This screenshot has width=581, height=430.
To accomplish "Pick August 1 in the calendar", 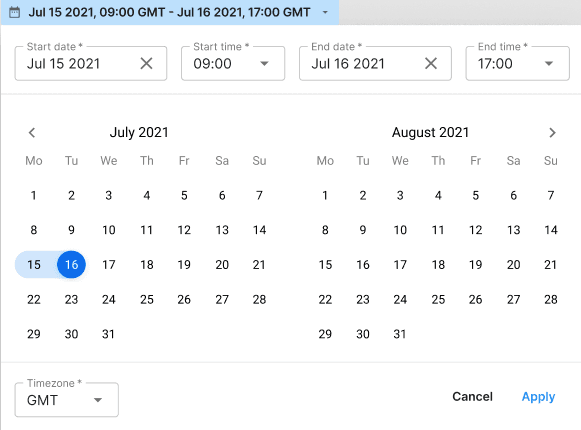I will (x=325, y=195).
